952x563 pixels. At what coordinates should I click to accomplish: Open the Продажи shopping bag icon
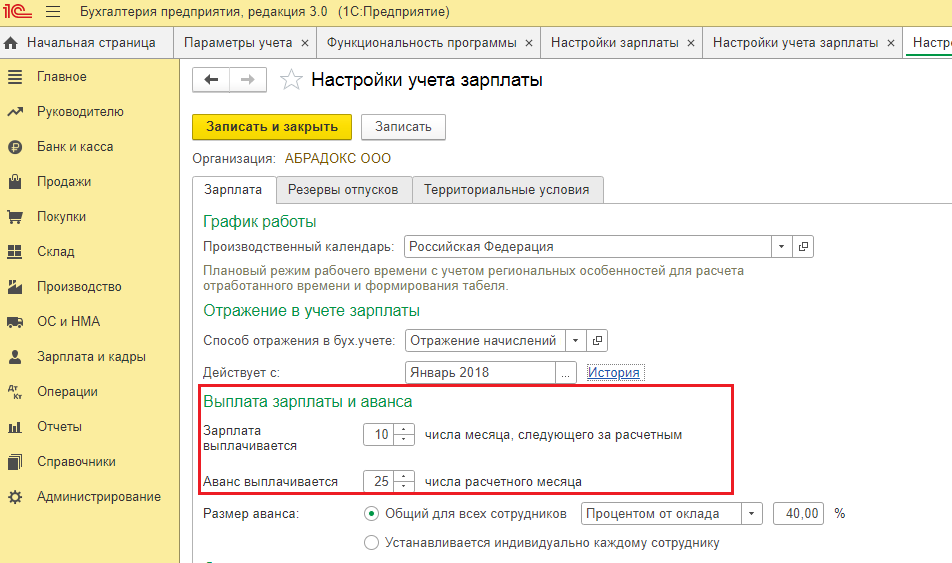tap(15, 182)
